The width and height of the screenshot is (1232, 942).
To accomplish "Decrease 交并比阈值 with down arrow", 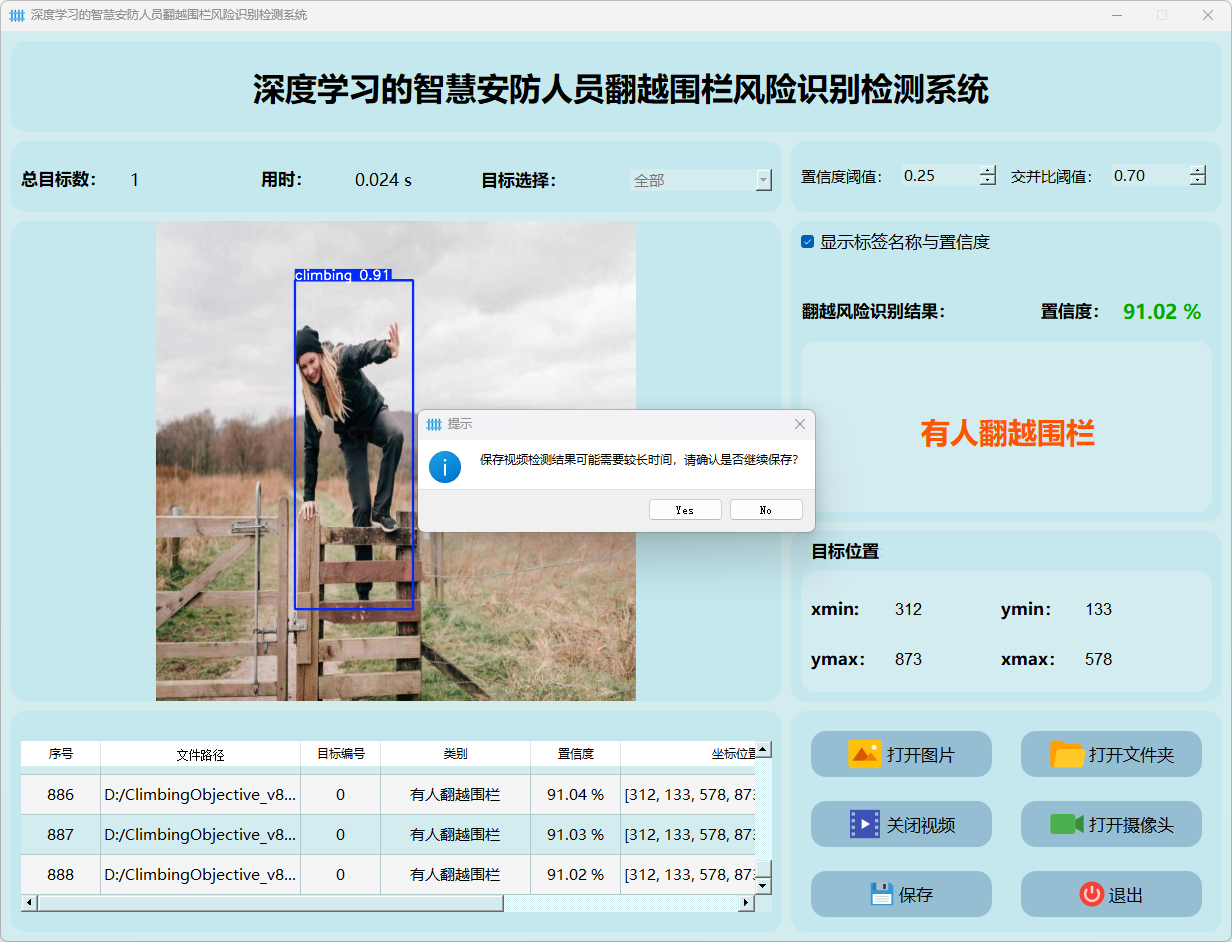I will coord(1198,181).
